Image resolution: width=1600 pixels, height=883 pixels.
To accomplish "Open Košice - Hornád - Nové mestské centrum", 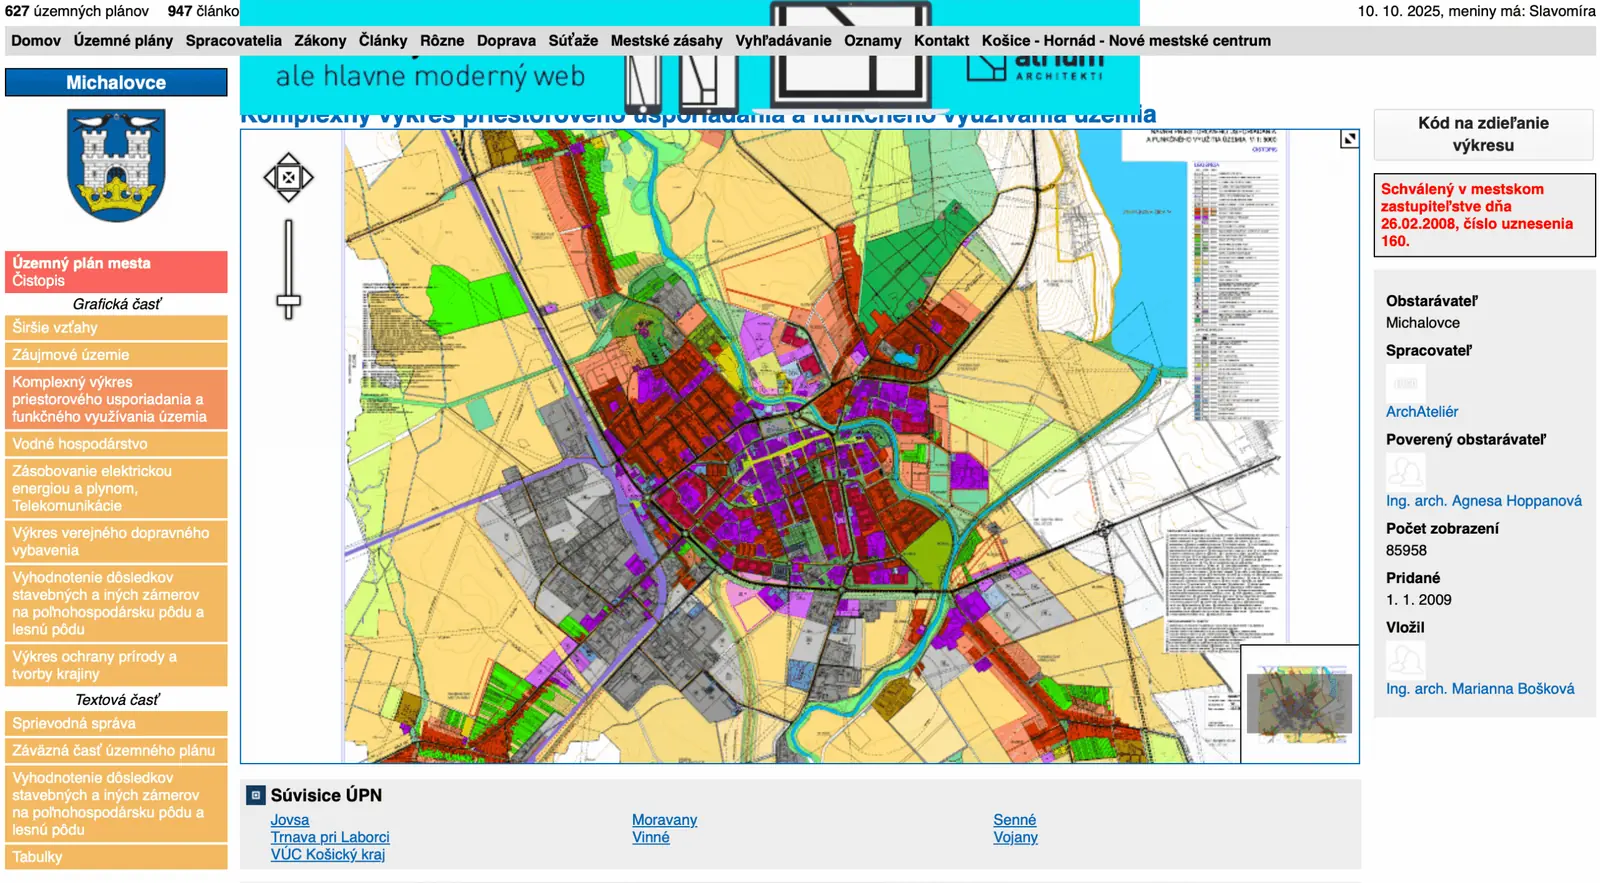I will (x=1126, y=41).
